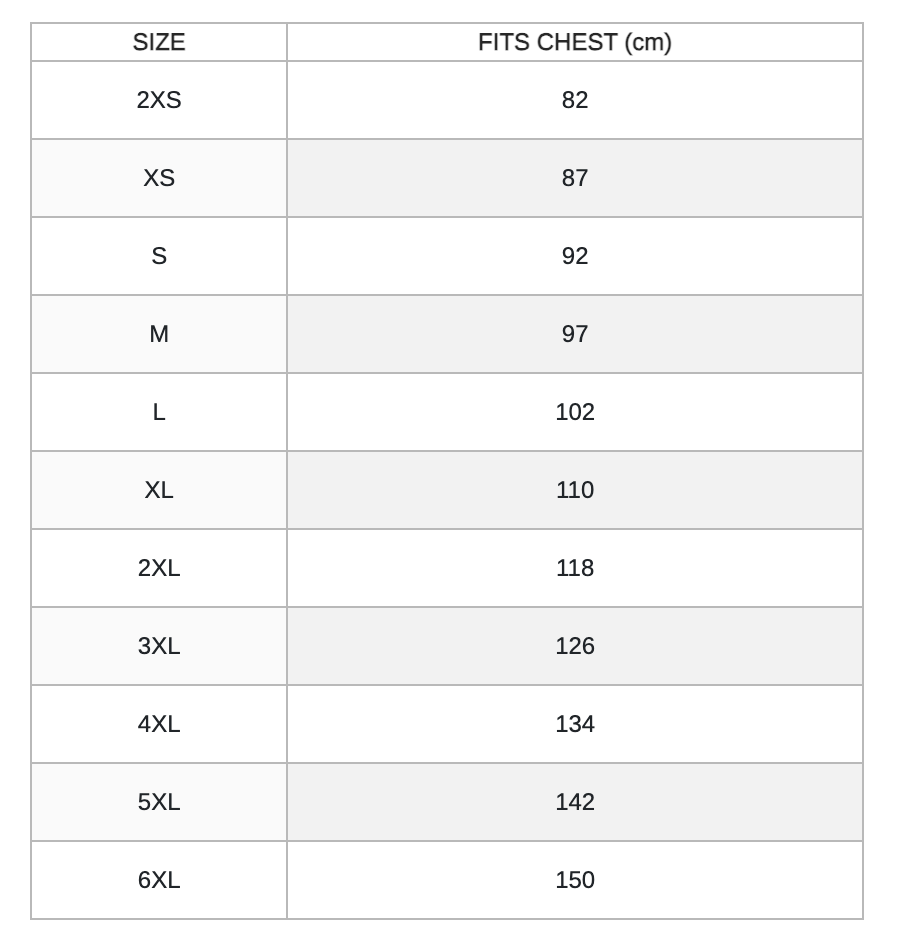
Task: Click chest value 82
Action: (x=575, y=100)
